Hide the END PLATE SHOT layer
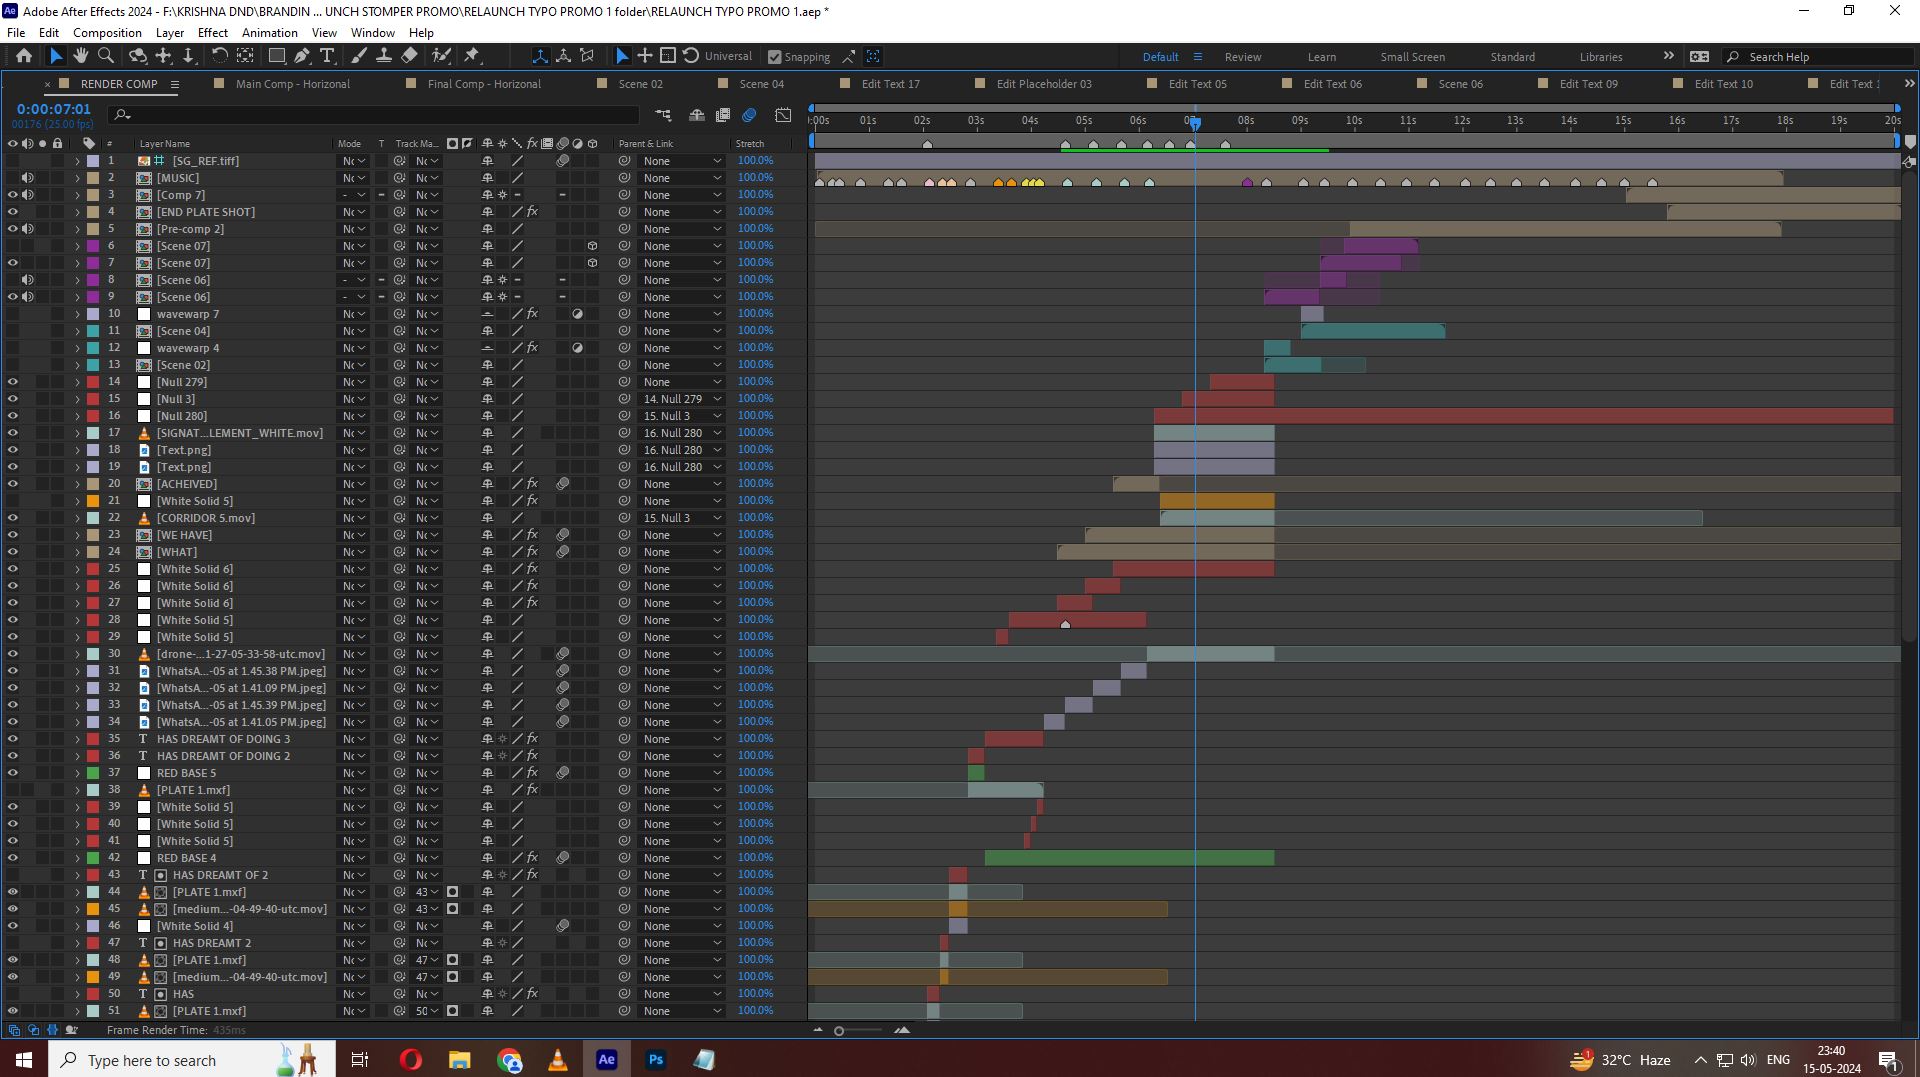 [x=13, y=212]
